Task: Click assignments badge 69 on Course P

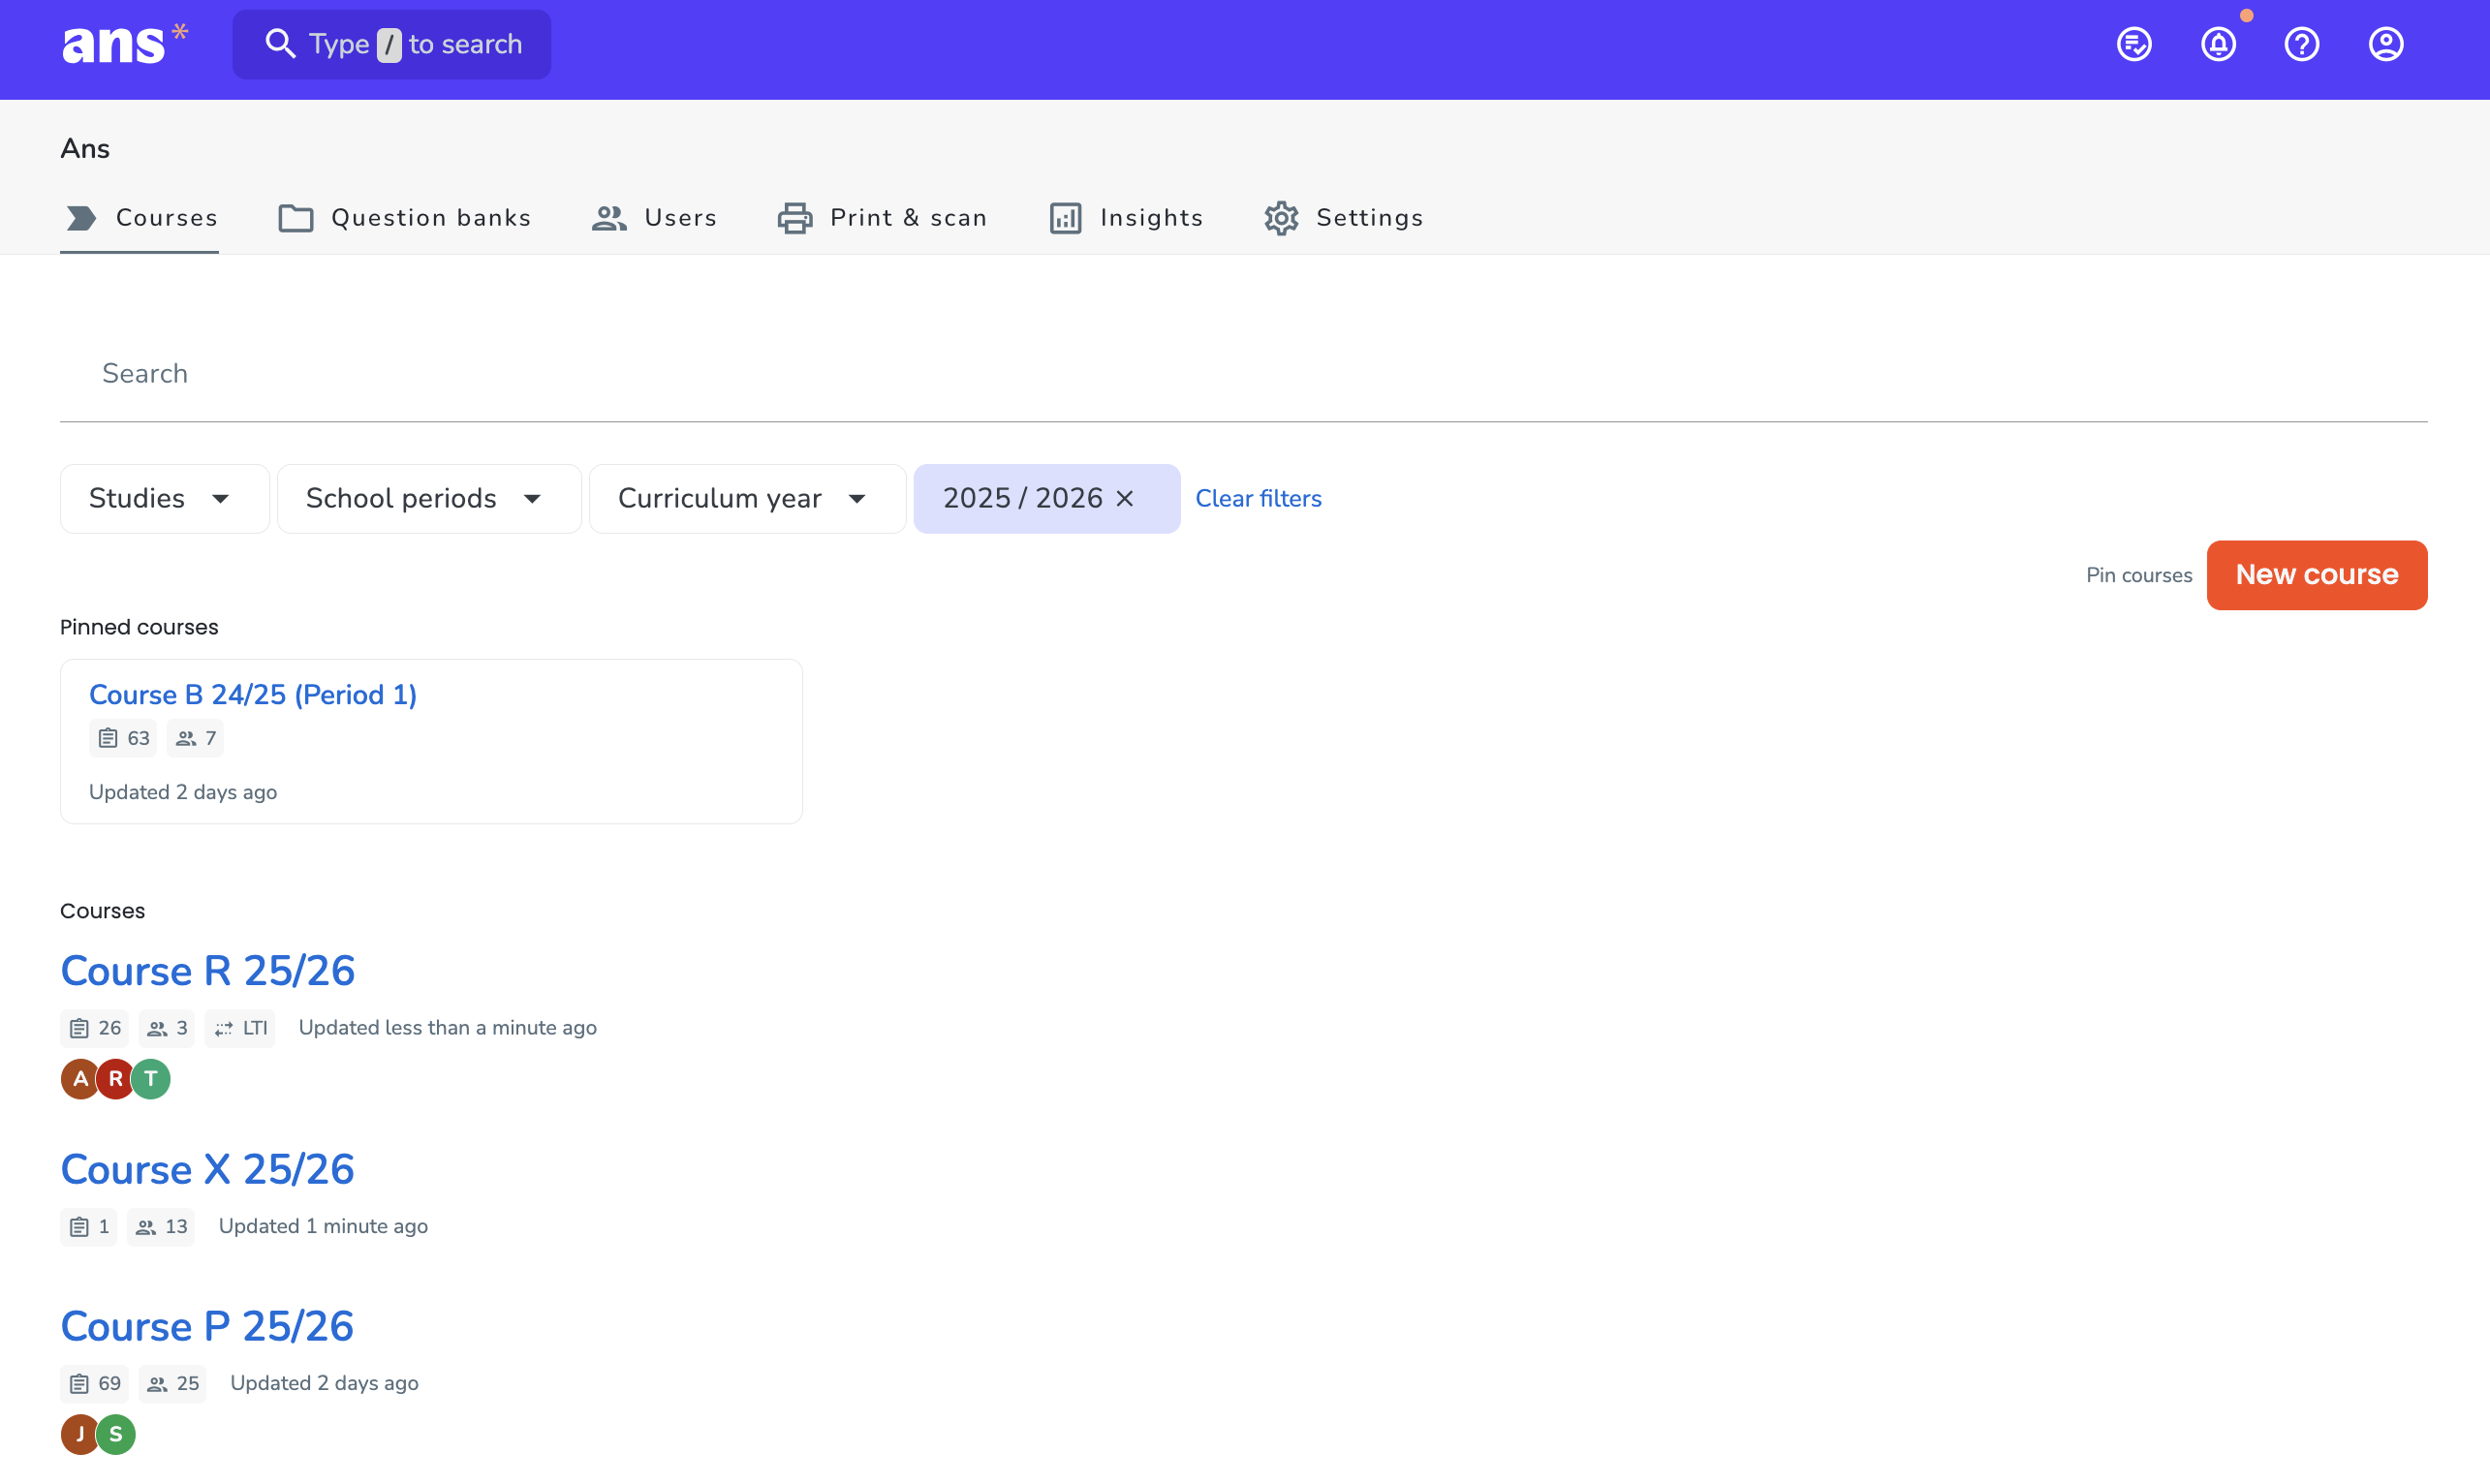Action: [x=94, y=1384]
